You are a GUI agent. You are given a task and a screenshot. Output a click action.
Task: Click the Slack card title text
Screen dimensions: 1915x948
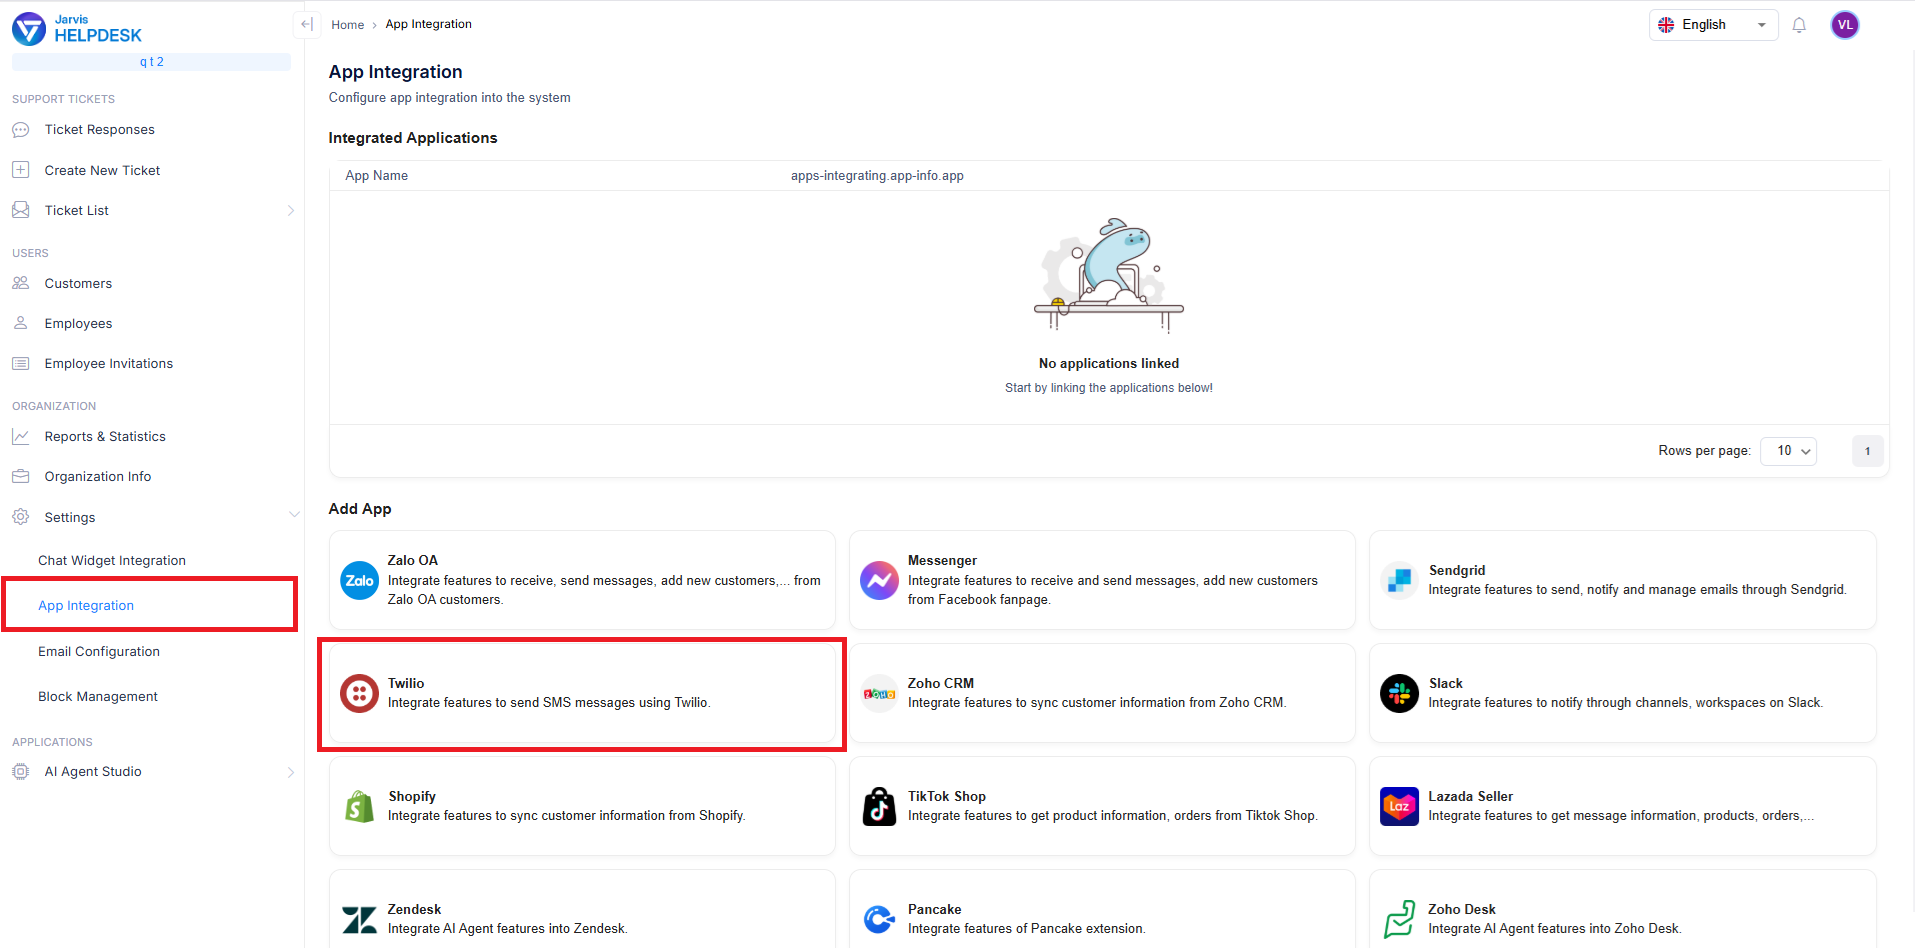[1446, 683]
